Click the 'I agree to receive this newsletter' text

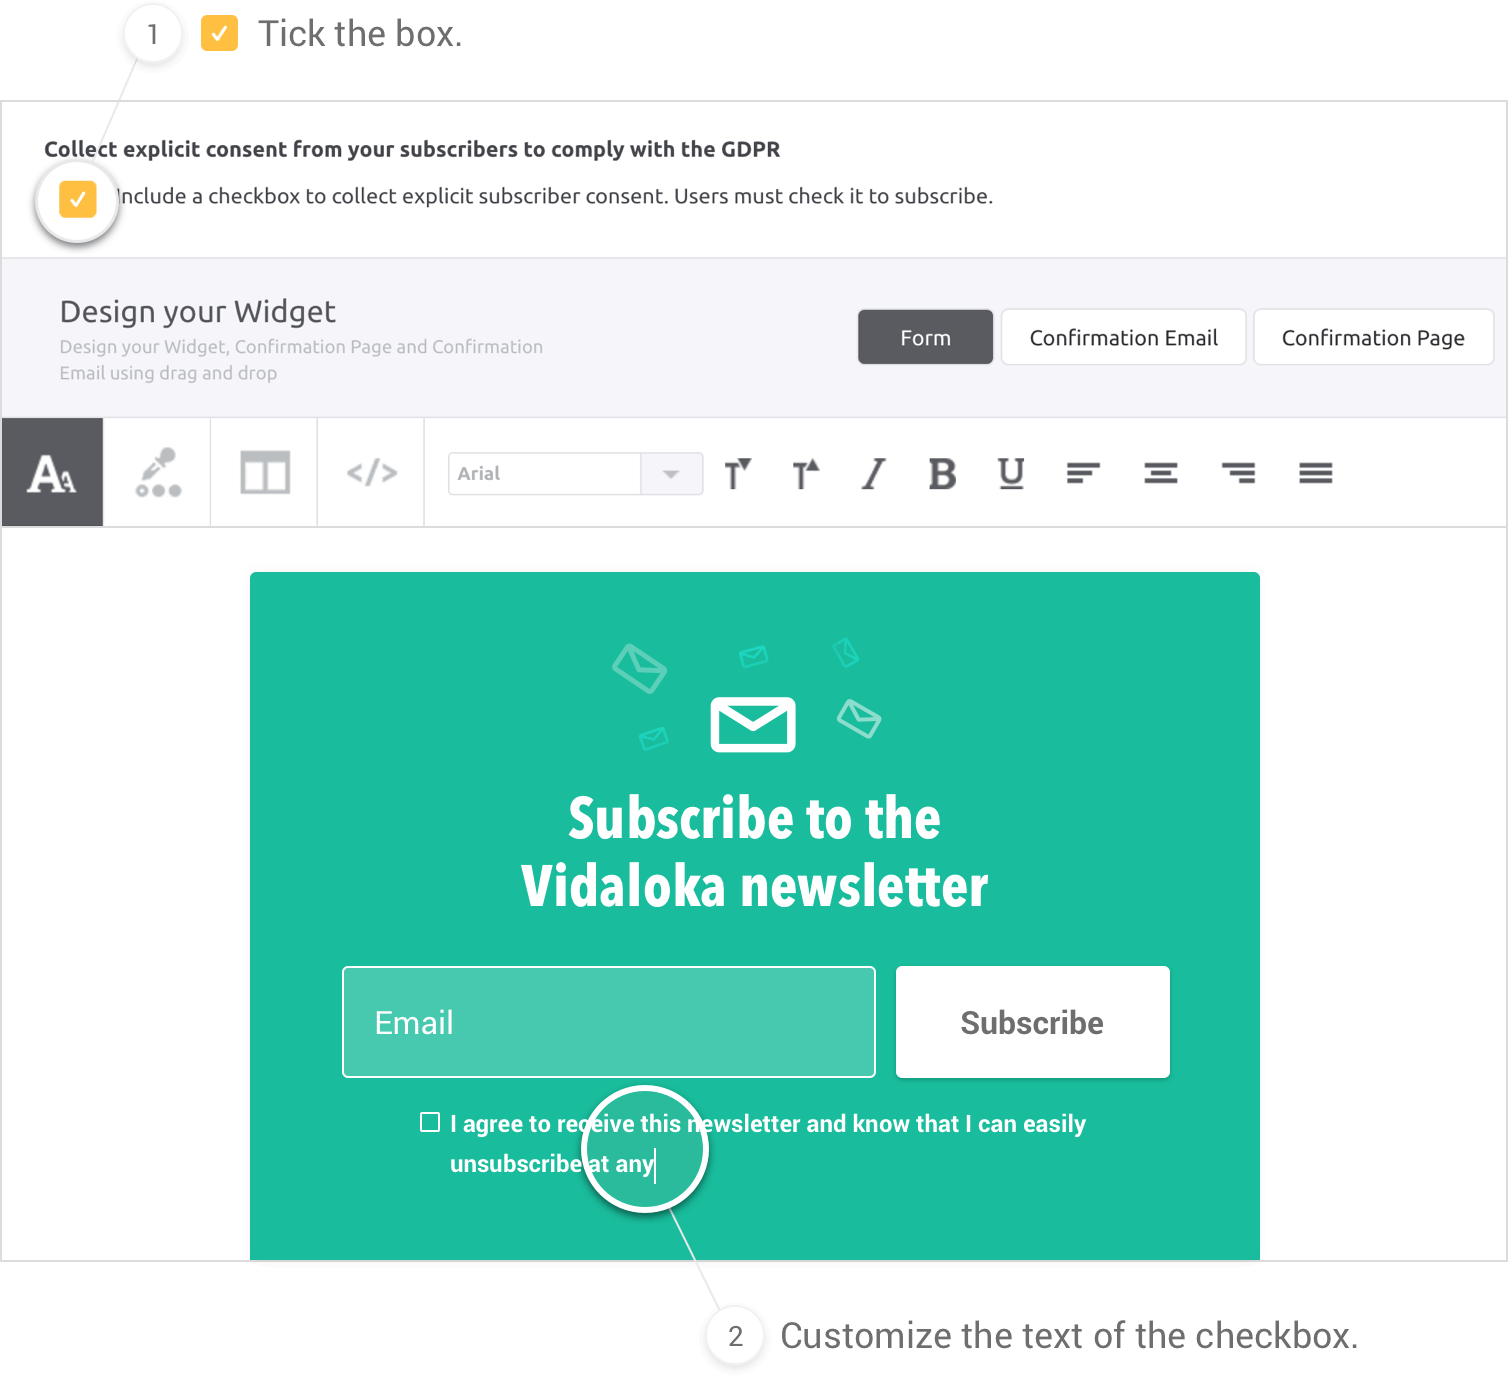tap(768, 1143)
